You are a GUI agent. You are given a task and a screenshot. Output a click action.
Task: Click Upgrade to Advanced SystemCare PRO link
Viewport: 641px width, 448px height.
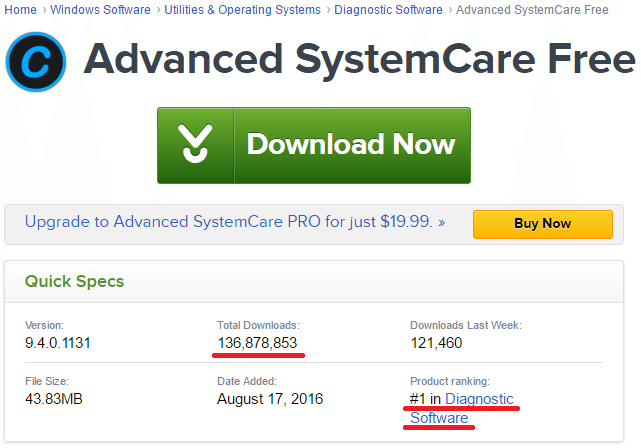(x=229, y=222)
